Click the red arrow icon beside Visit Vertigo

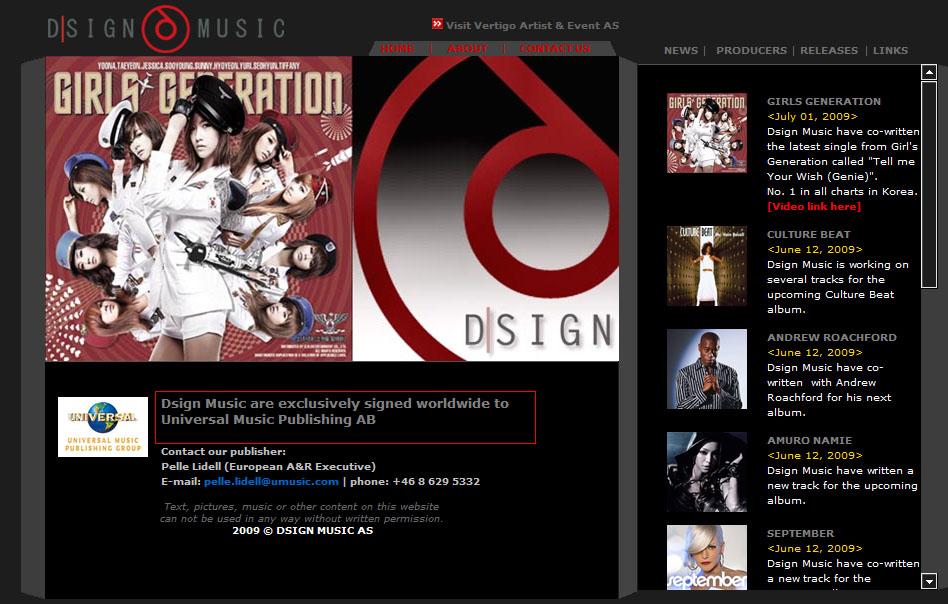(437, 24)
